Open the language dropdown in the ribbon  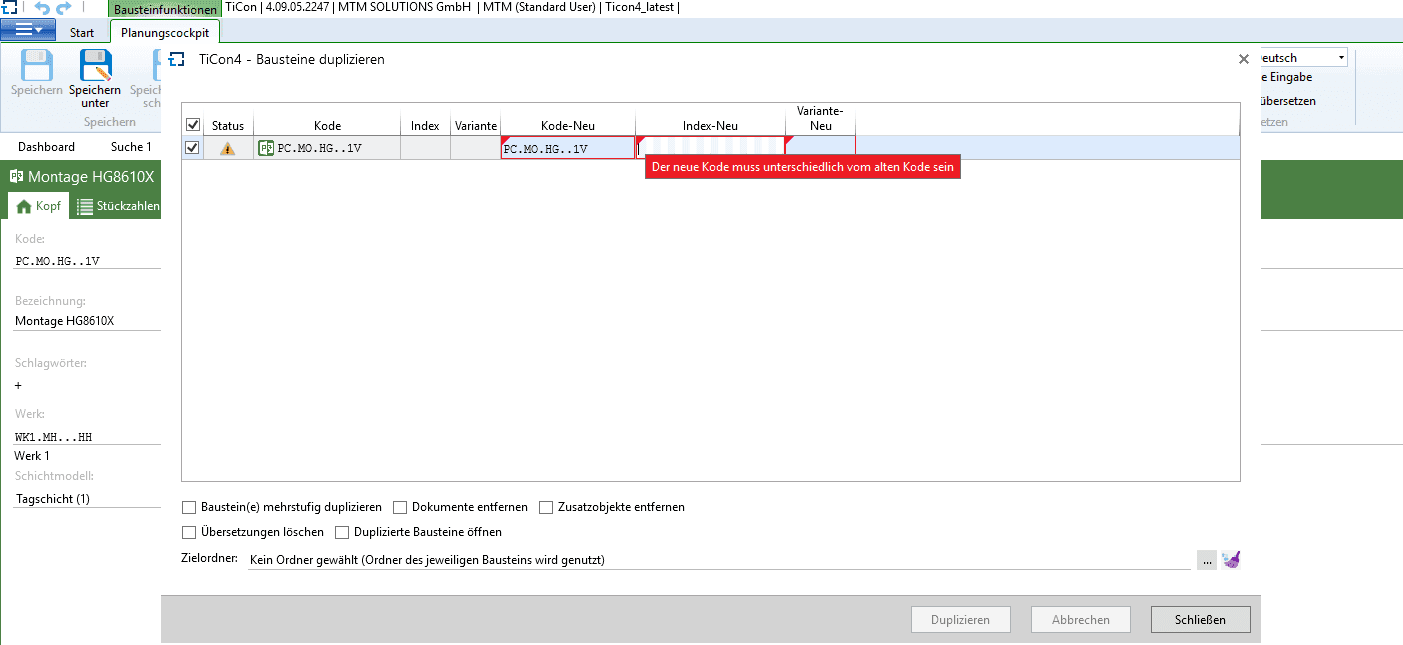(1341, 58)
